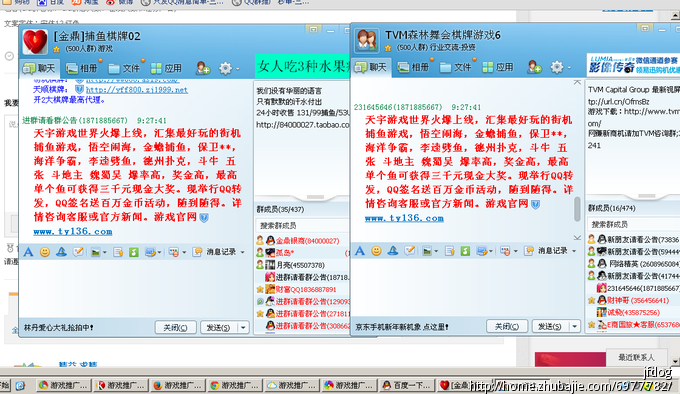This screenshot has width=680, height=394.
Task: Click 关闭(C) button in TVM森林舞会 window
Action: [507, 326]
